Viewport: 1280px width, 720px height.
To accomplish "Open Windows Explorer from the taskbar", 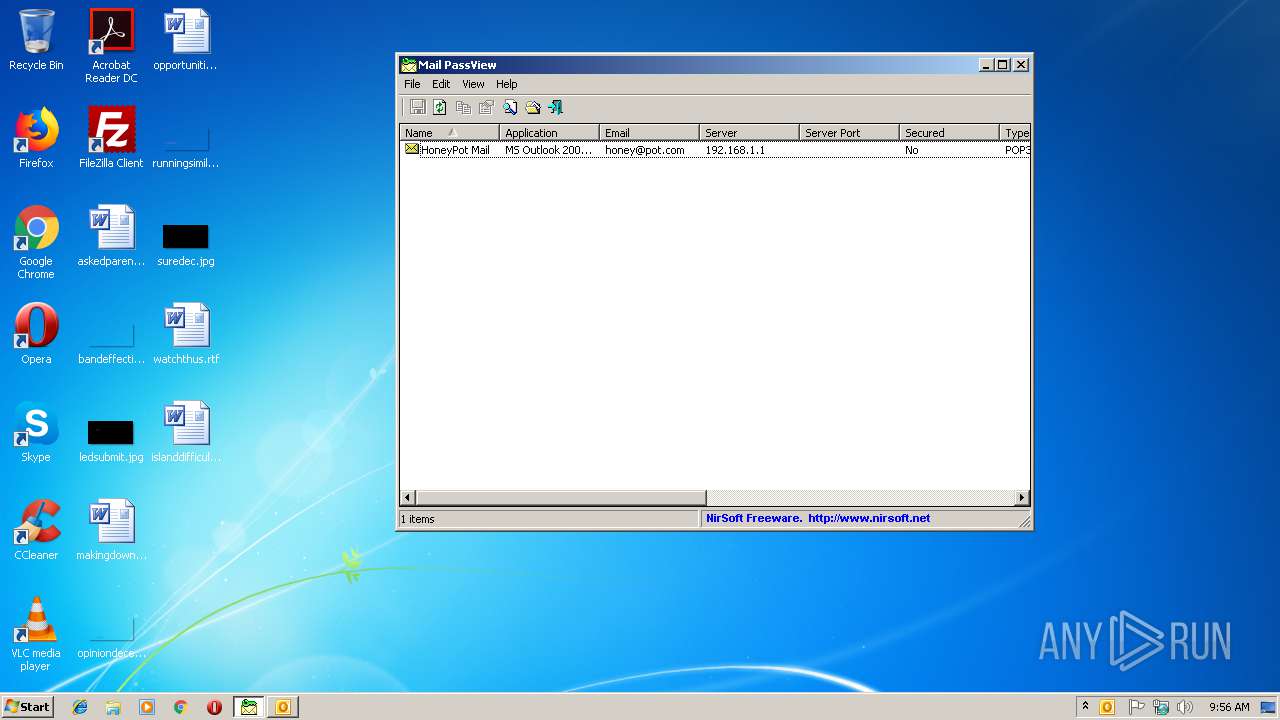I will 113,707.
